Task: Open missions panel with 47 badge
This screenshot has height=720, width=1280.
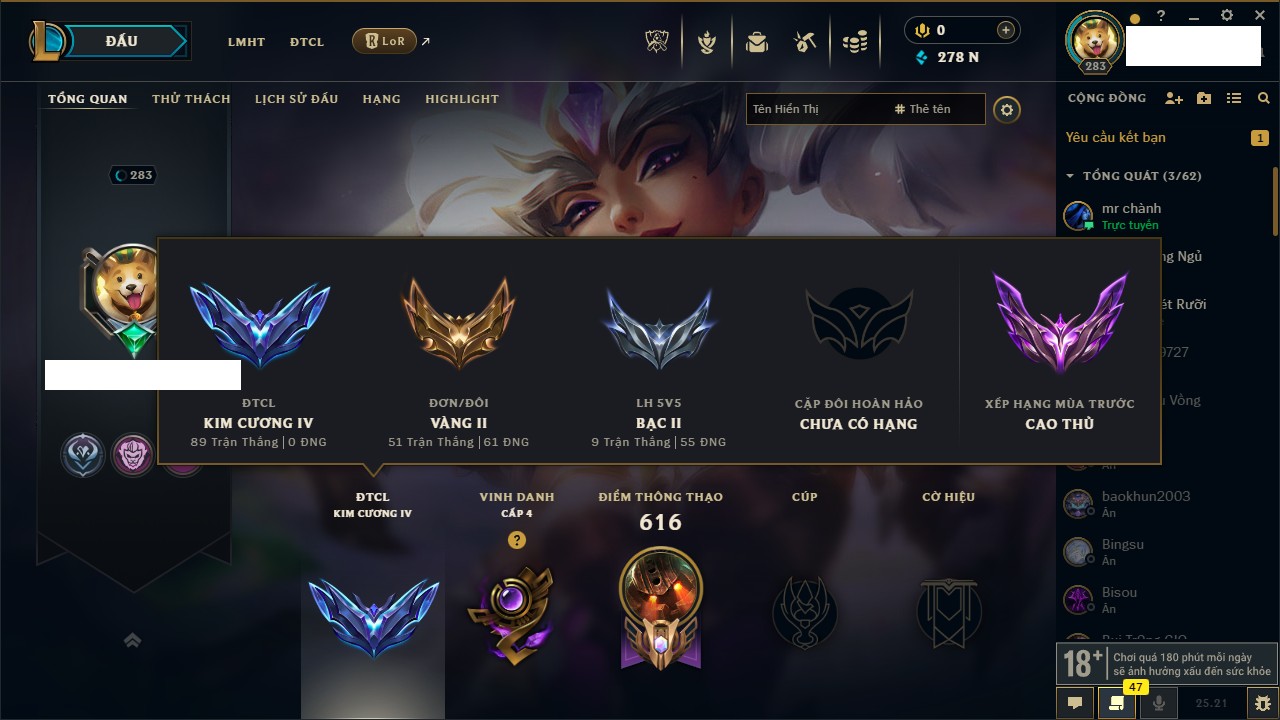Action: tap(1117, 703)
